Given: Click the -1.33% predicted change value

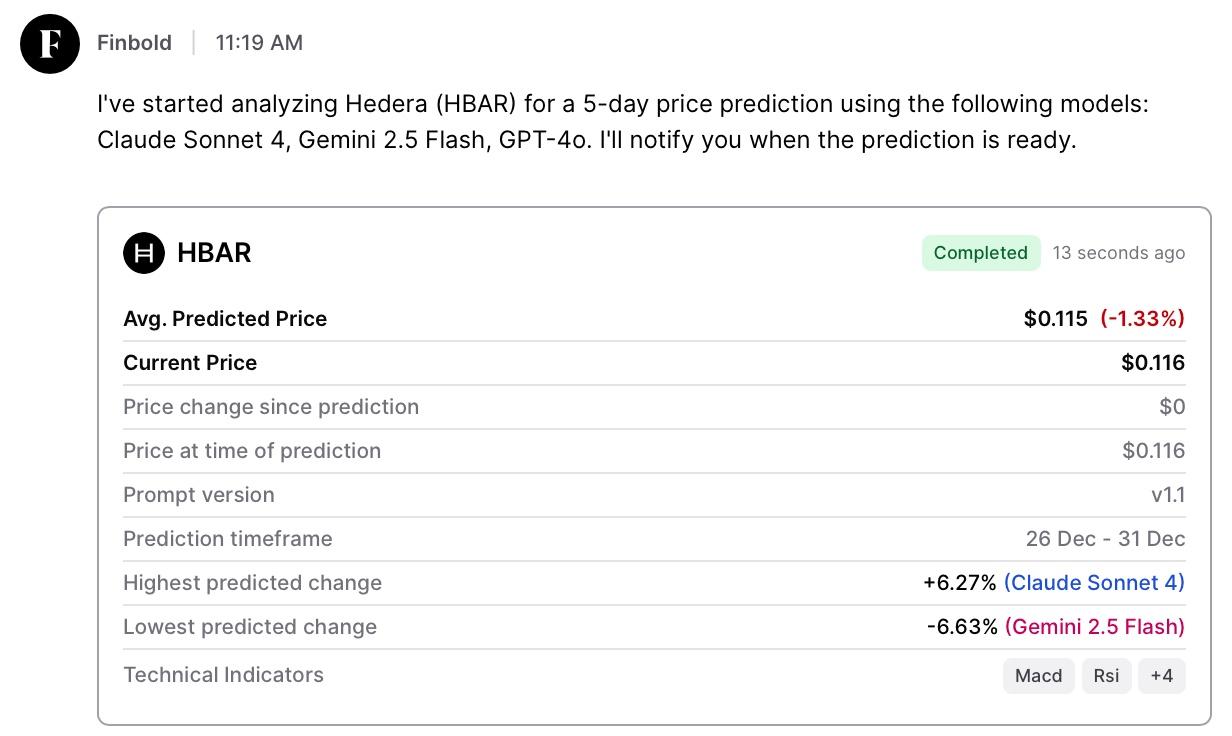Looking at the screenshot, I should click(x=1142, y=319).
